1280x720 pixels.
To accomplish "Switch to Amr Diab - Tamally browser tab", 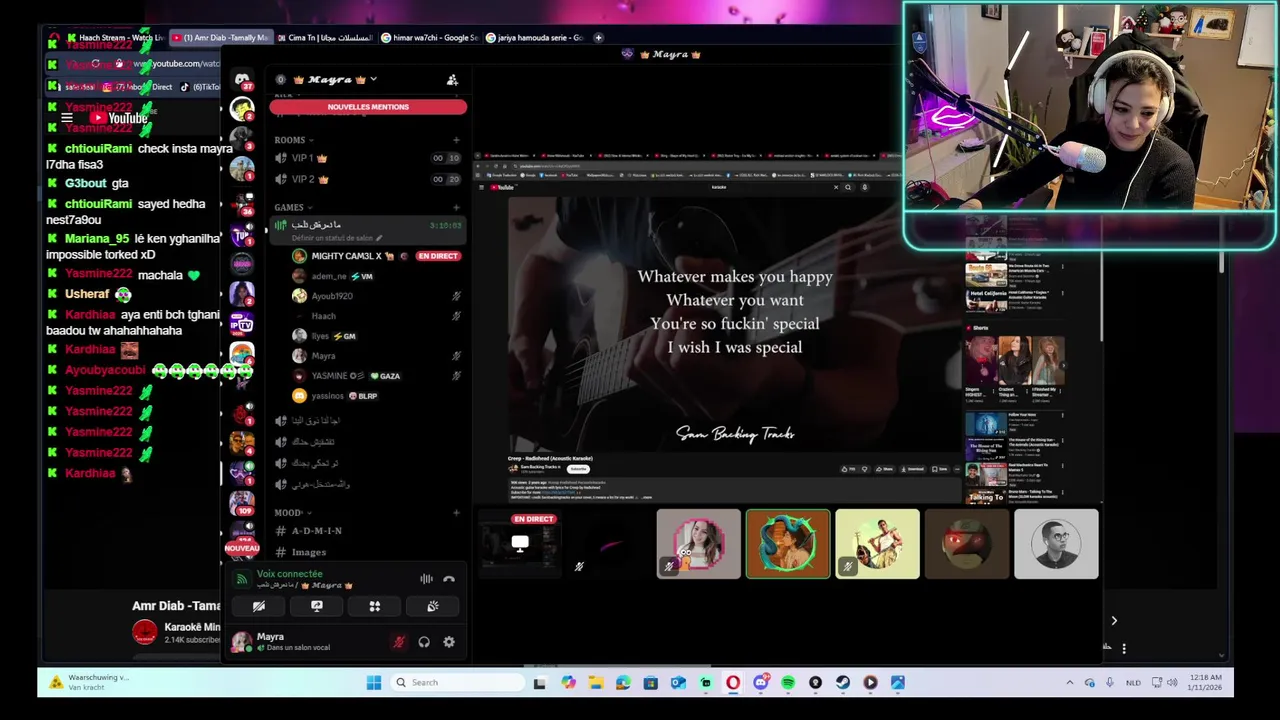I will pos(220,38).
